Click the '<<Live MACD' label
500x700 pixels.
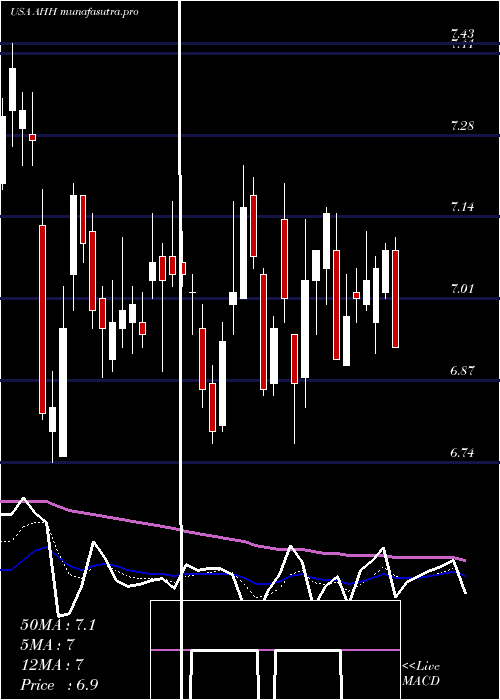(421, 673)
